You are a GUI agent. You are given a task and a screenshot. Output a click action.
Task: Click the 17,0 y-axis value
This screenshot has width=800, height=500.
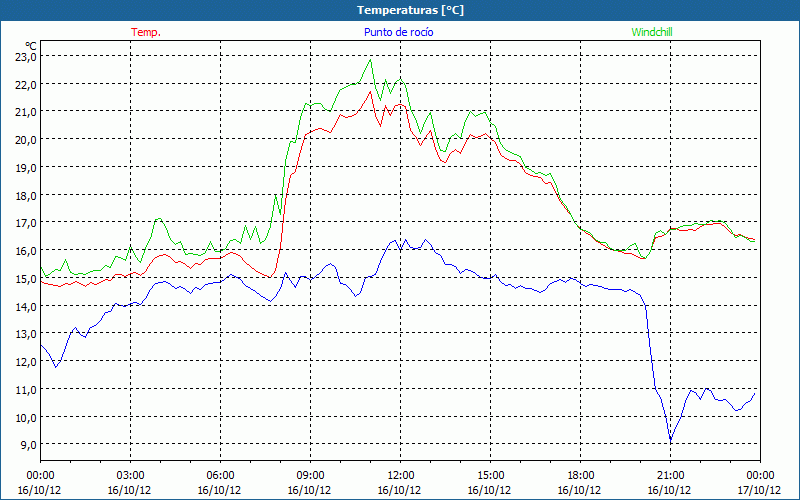pyautogui.click(x=26, y=223)
